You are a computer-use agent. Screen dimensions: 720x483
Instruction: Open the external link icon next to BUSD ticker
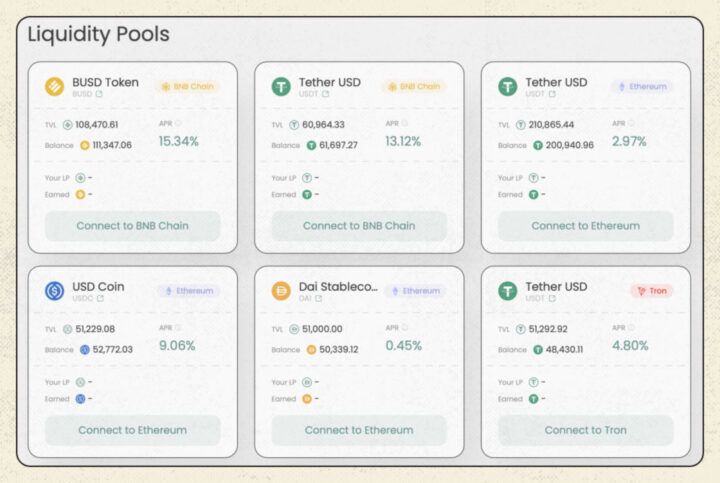(99, 94)
